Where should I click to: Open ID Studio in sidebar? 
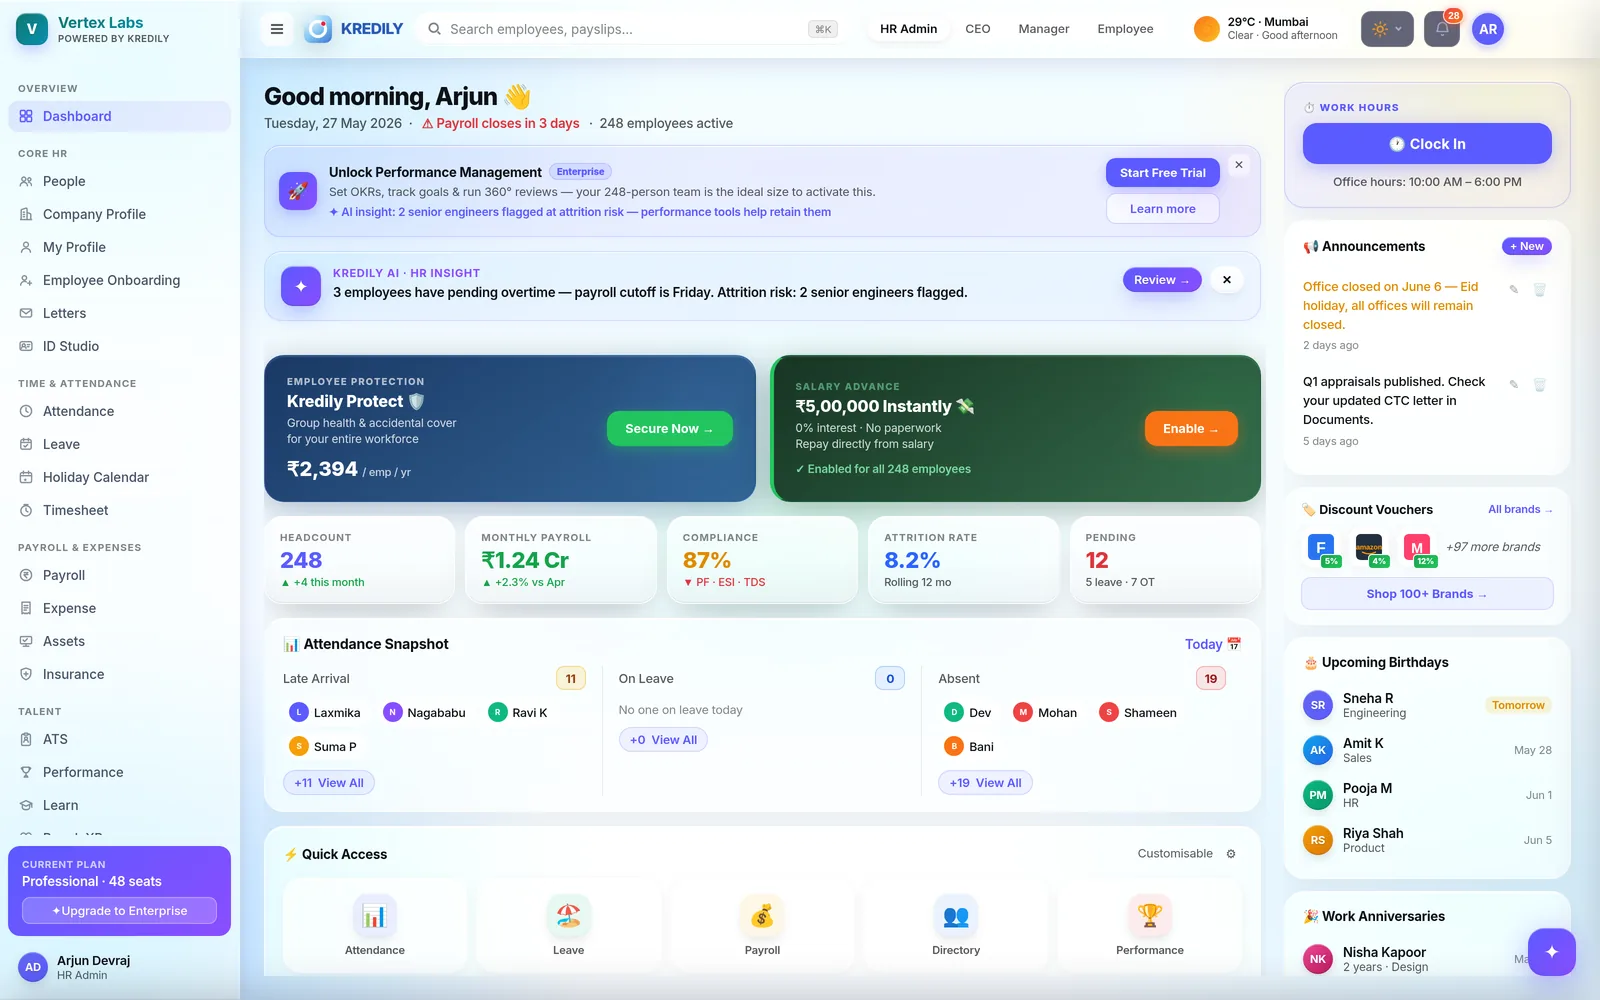coord(119,346)
